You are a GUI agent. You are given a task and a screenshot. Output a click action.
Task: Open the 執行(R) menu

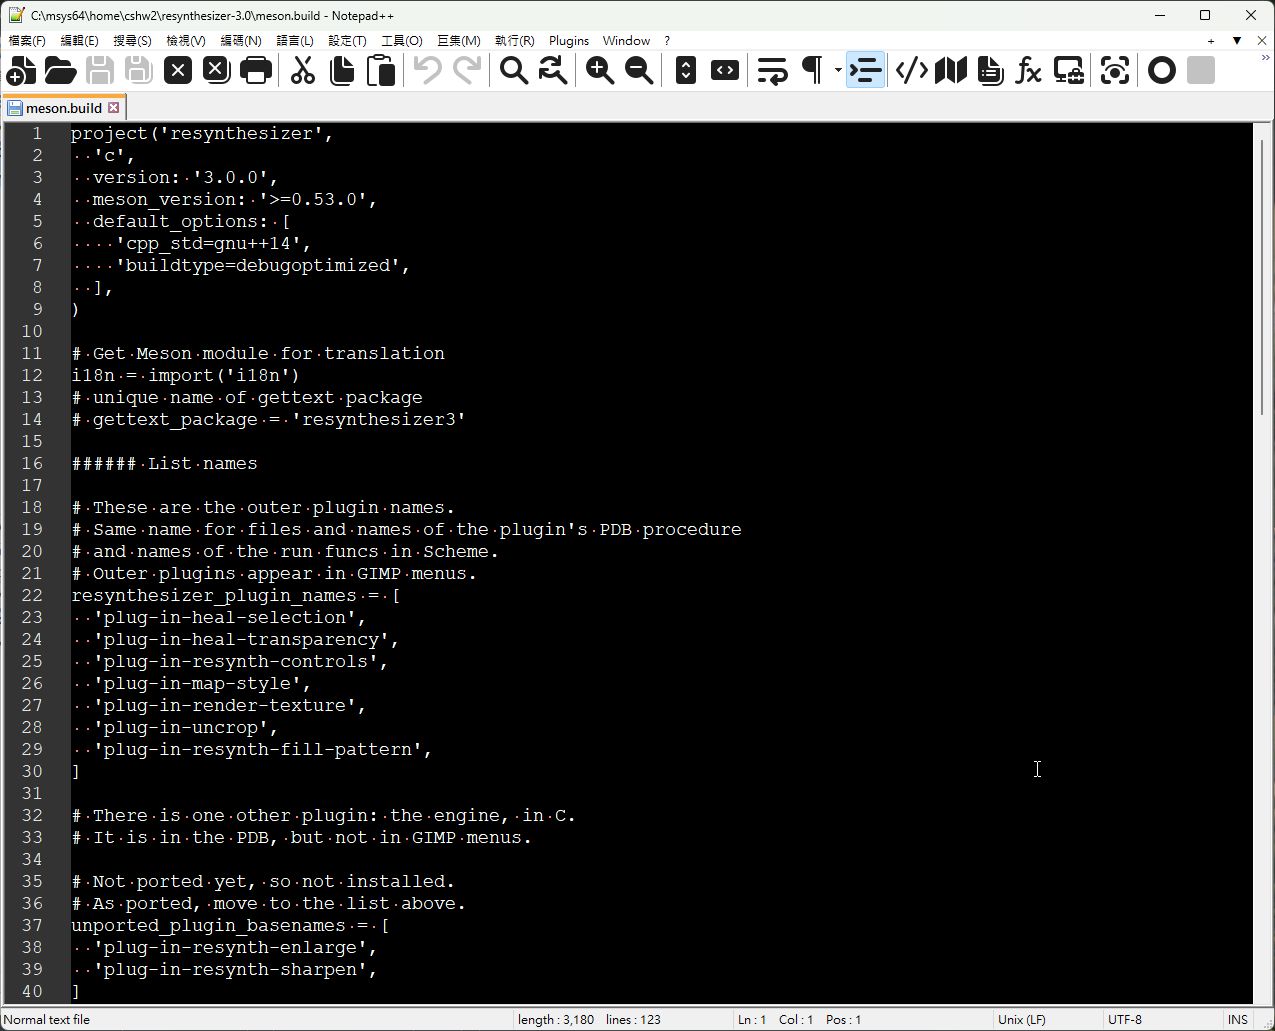[515, 40]
